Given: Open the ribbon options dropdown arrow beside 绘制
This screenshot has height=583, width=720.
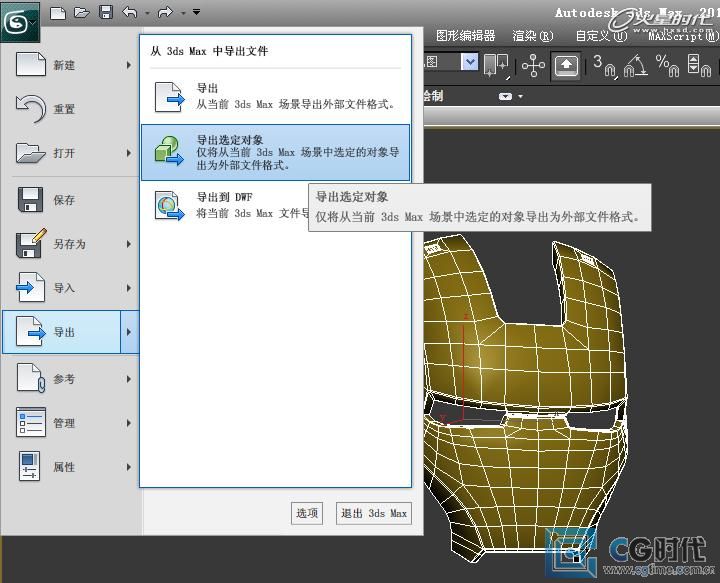Looking at the screenshot, I should (x=520, y=96).
